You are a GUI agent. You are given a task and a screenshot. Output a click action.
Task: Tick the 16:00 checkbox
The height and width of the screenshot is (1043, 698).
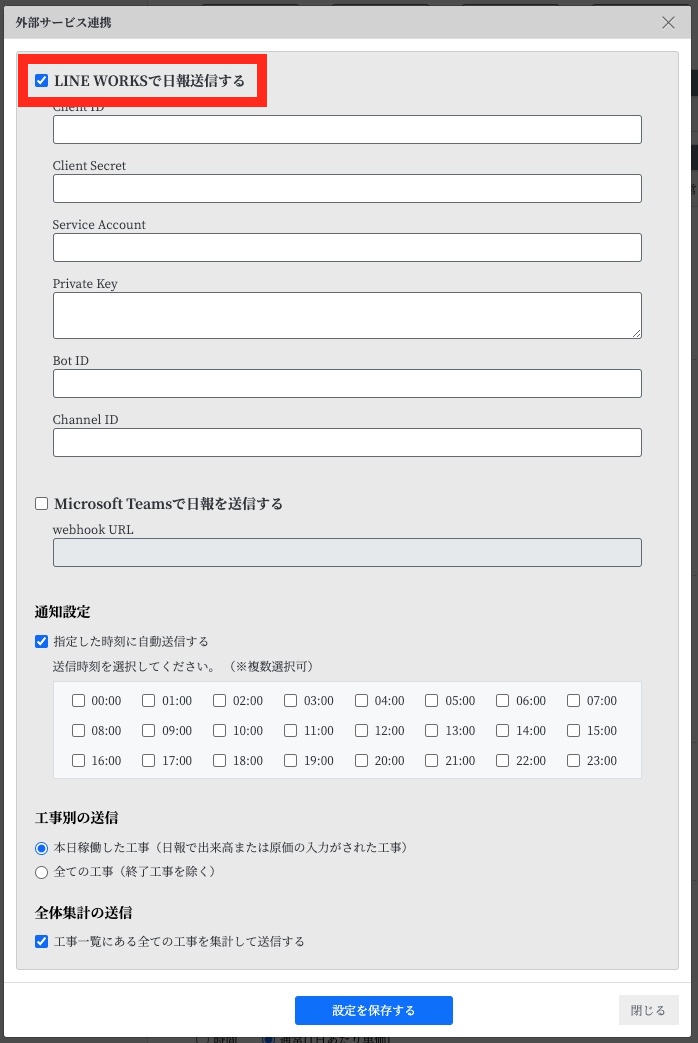click(79, 760)
